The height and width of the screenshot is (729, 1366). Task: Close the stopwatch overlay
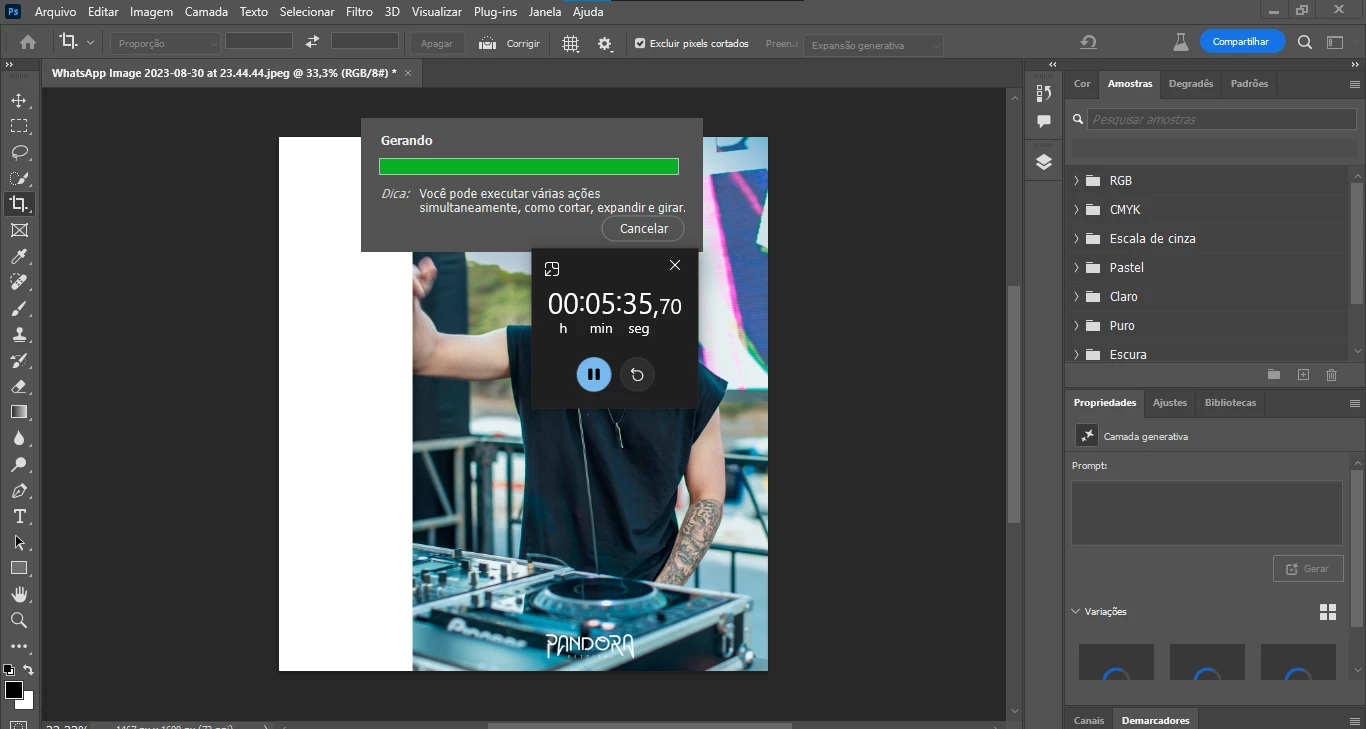675,265
